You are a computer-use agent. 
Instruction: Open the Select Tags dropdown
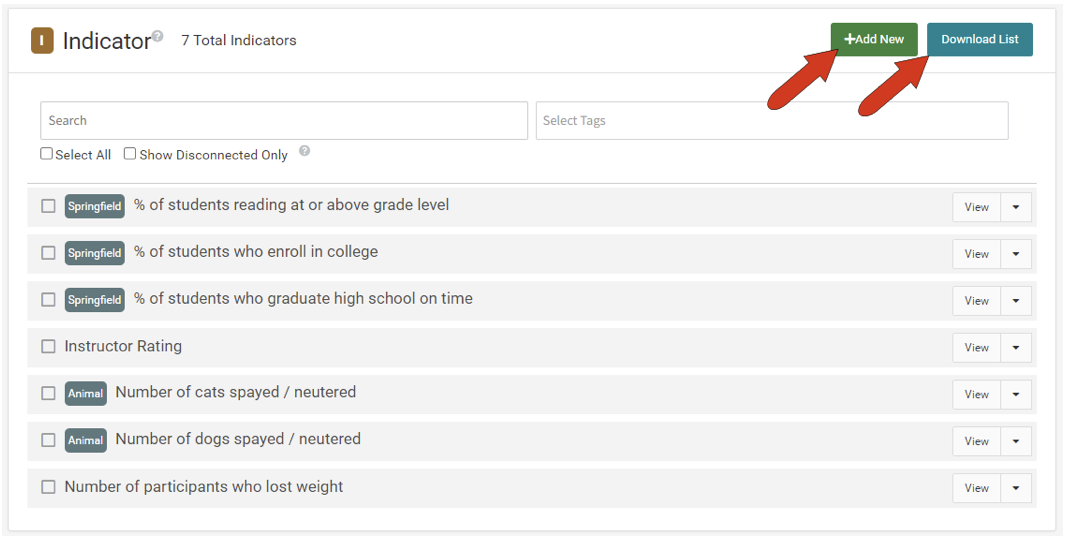click(x=771, y=121)
